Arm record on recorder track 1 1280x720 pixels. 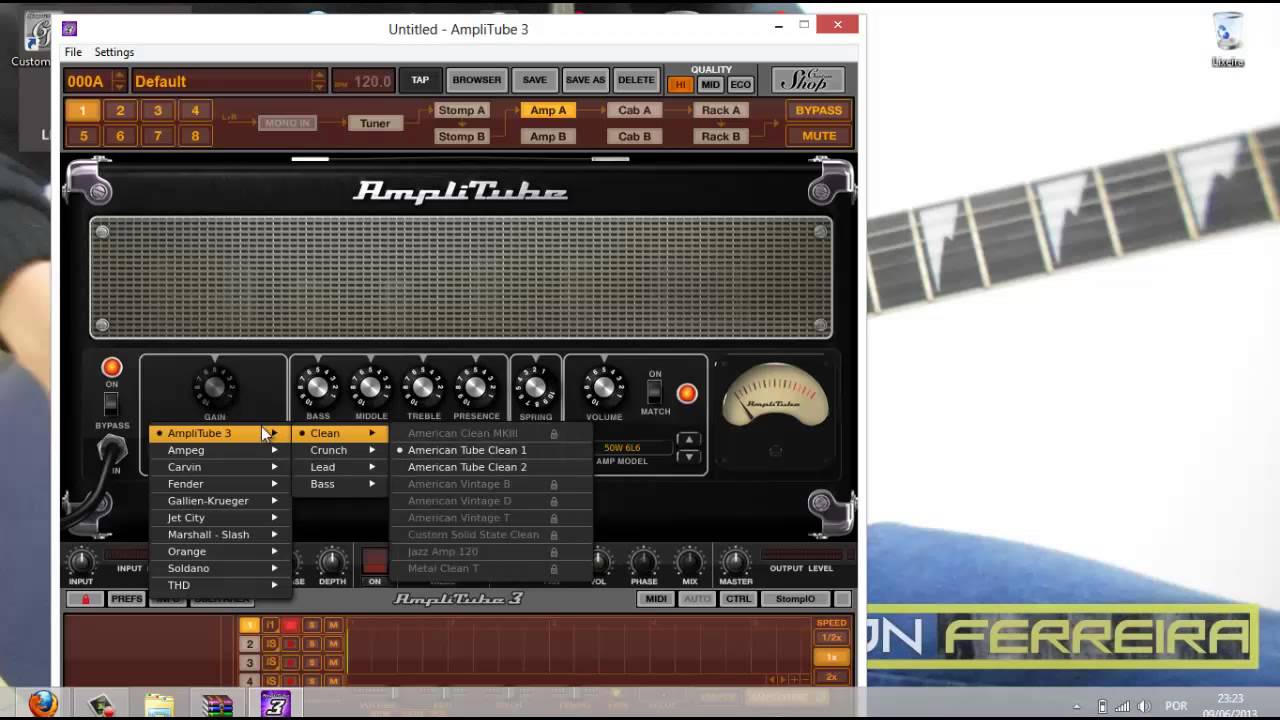point(291,625)
